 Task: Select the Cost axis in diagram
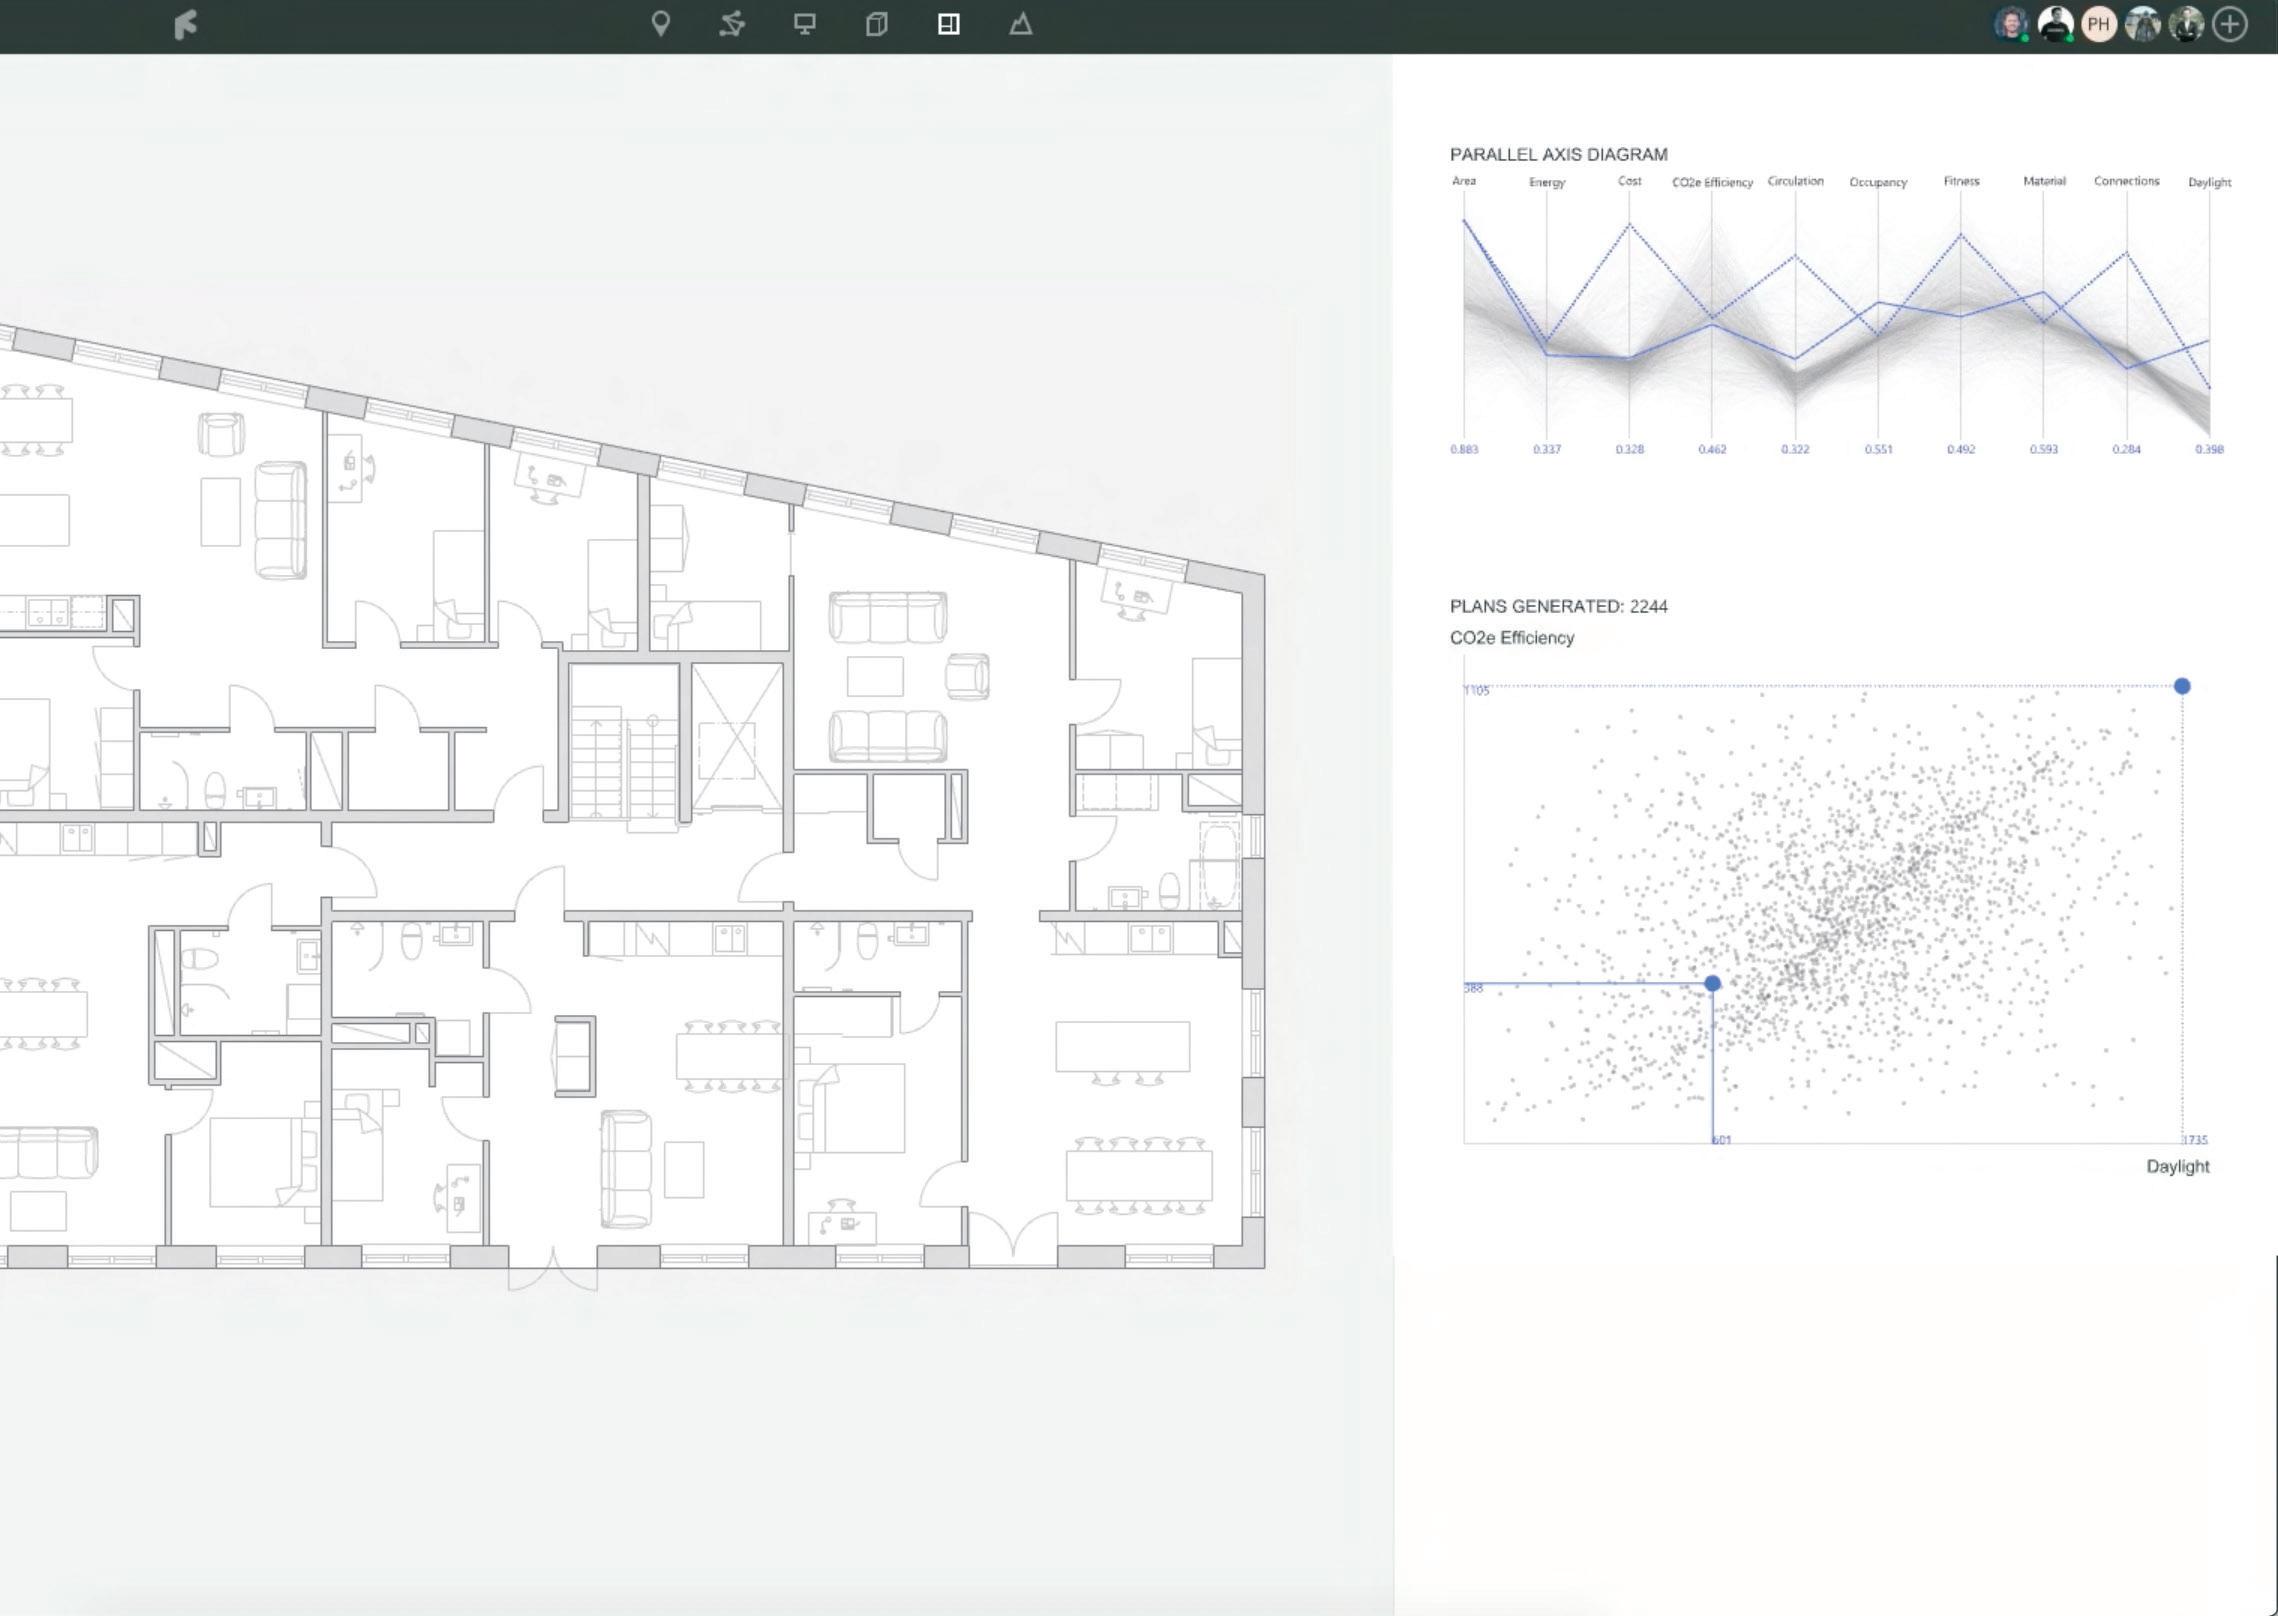[1629, 181]
